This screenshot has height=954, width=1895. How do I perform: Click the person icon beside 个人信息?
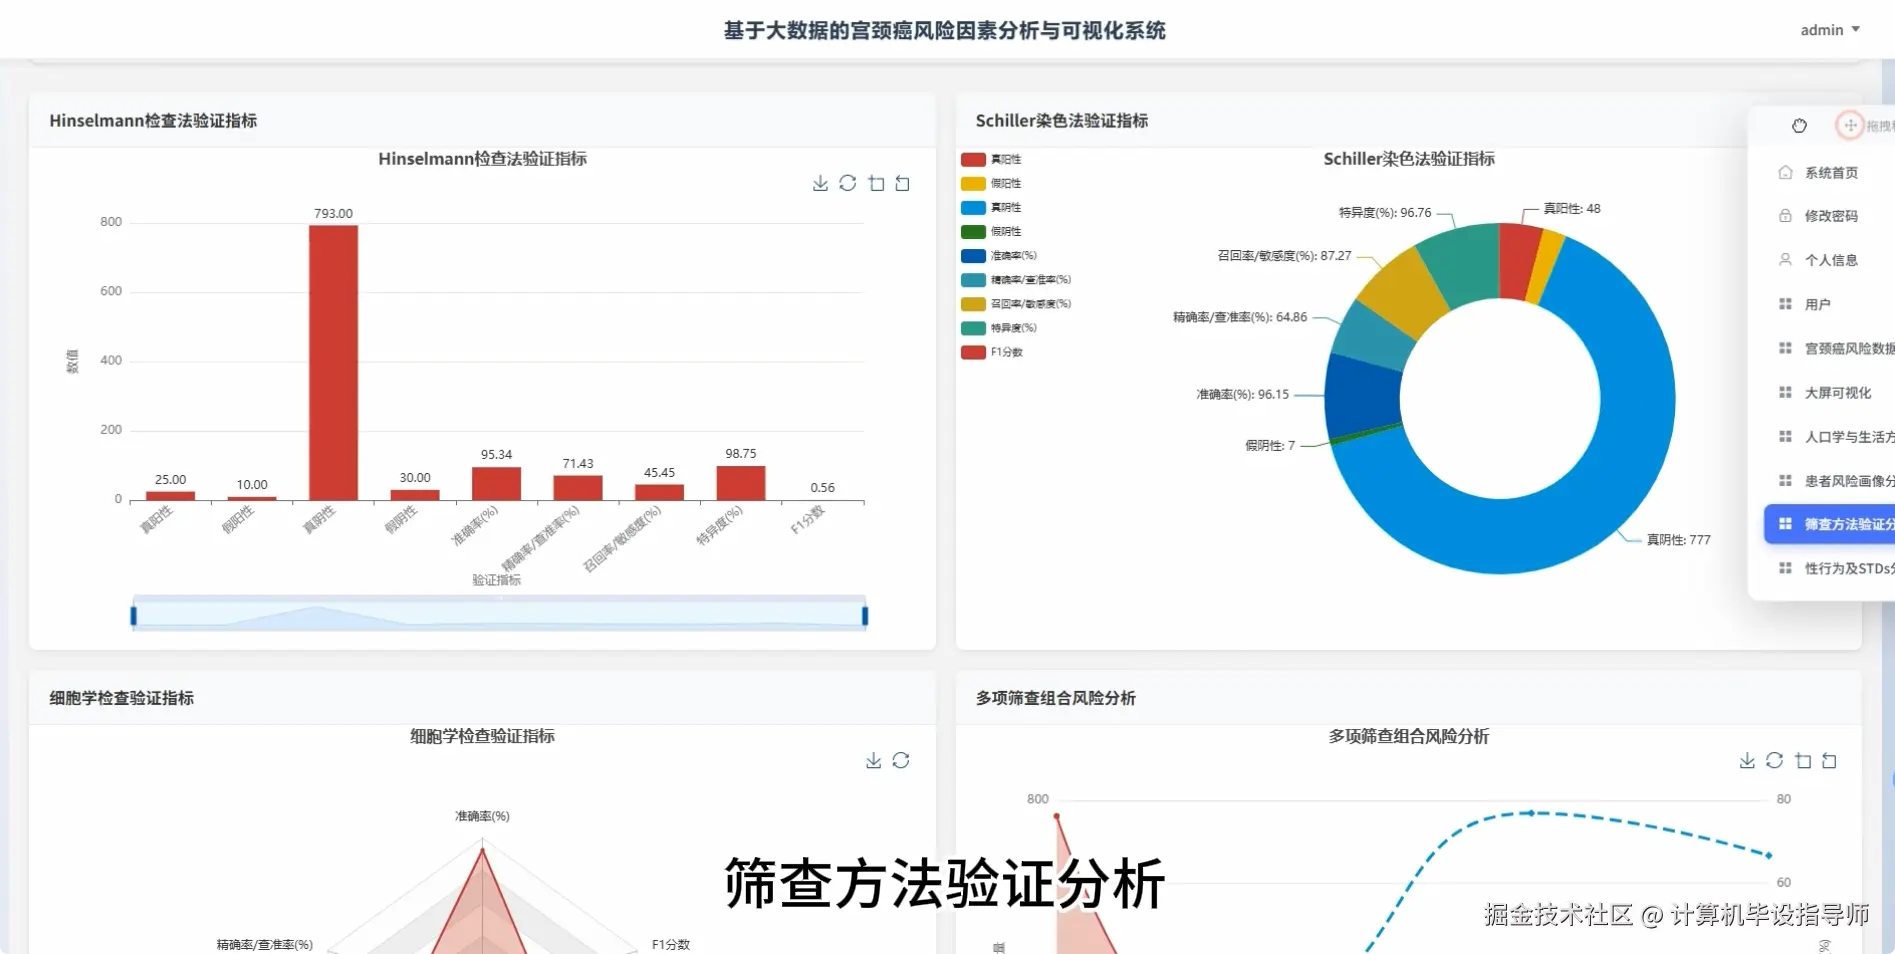click(x=1785, y=259)
